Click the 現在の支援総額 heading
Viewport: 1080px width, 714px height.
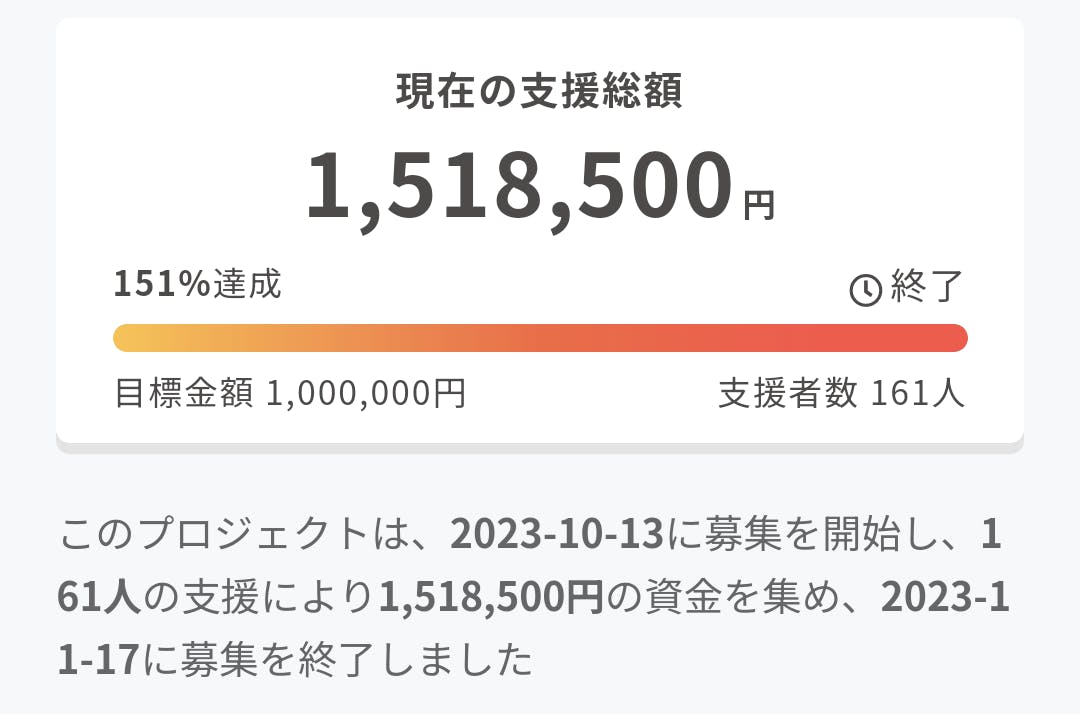point(540,92)
